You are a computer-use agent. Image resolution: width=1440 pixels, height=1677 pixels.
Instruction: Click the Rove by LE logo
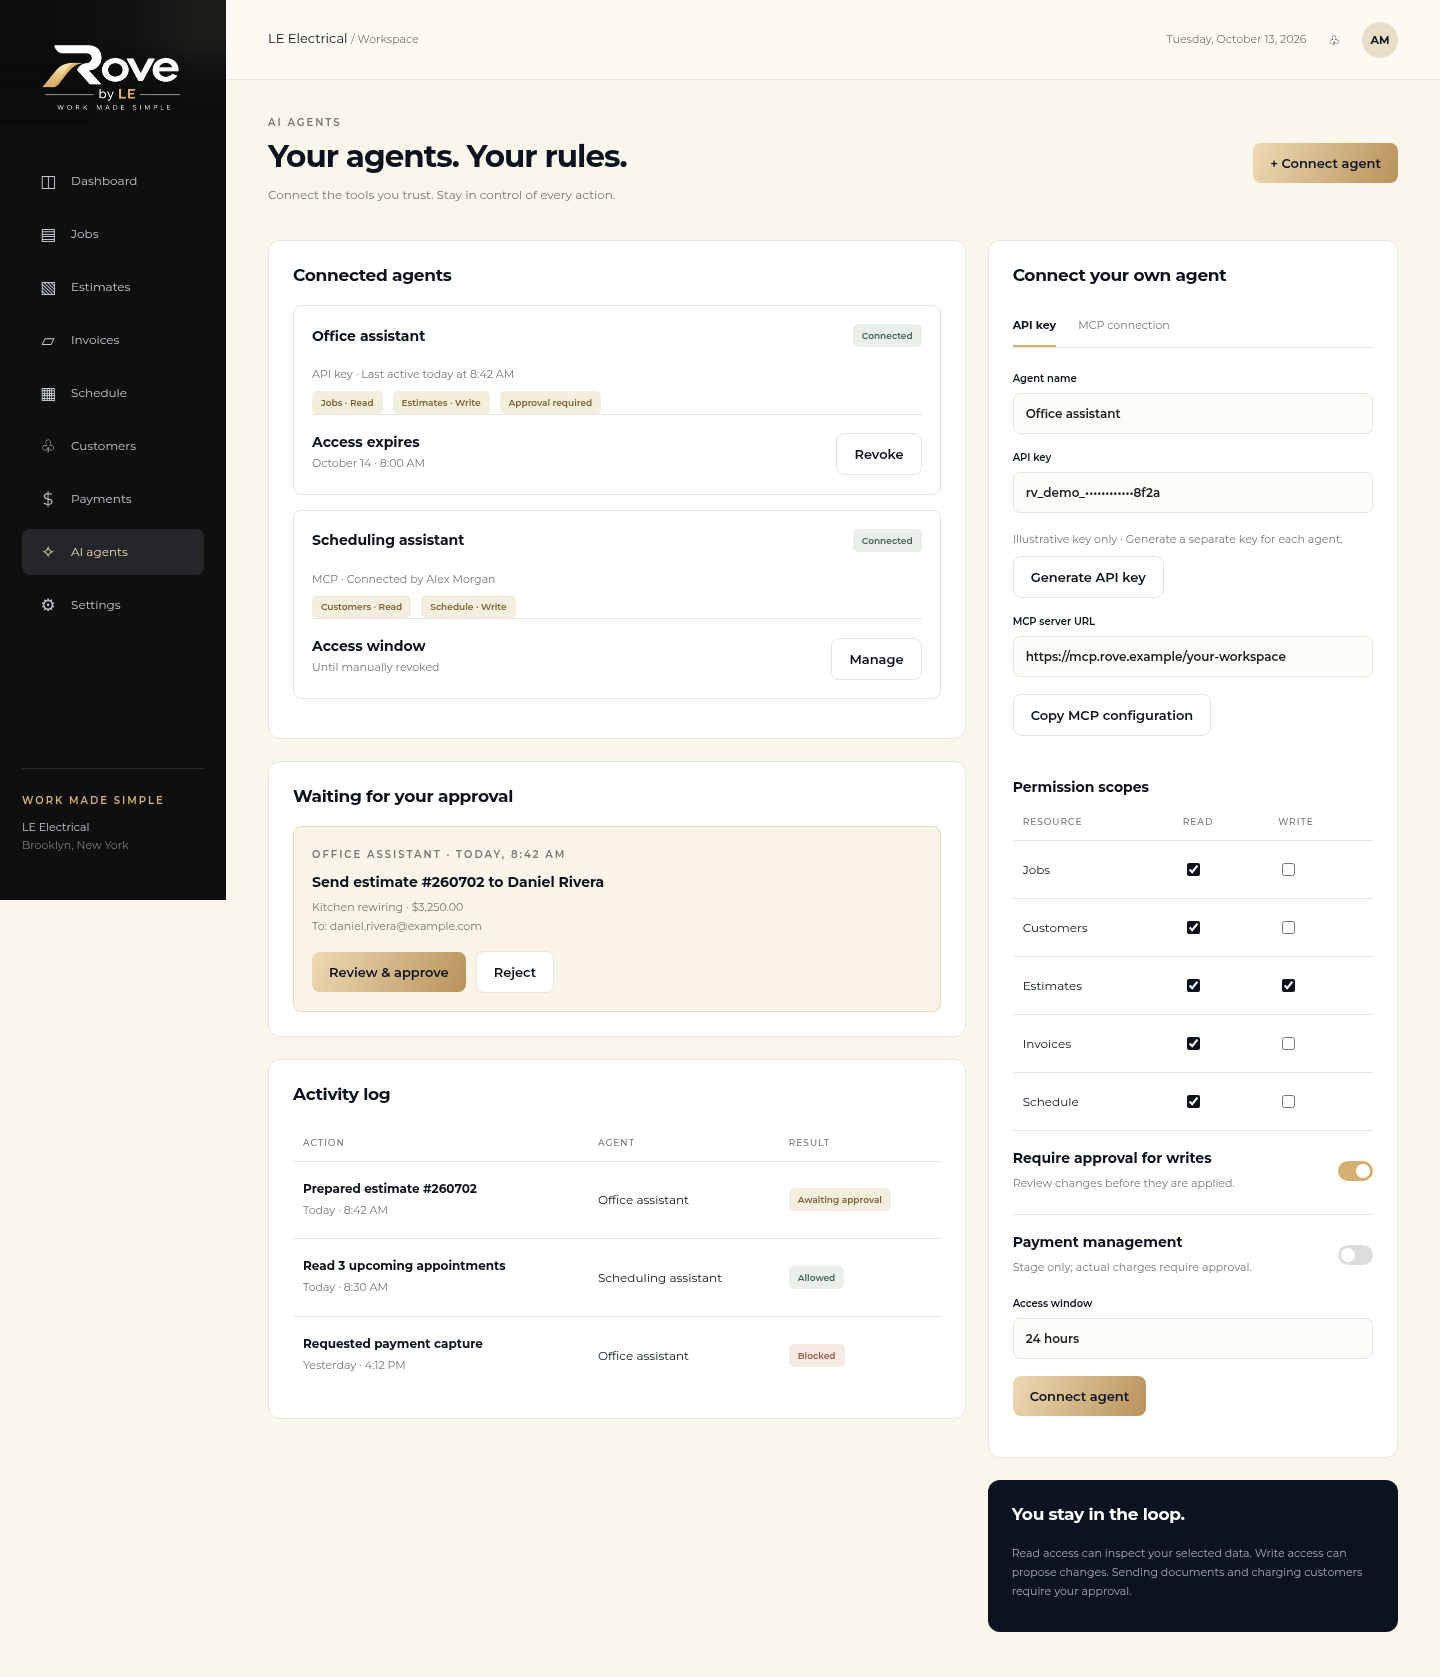coord(112,77)
